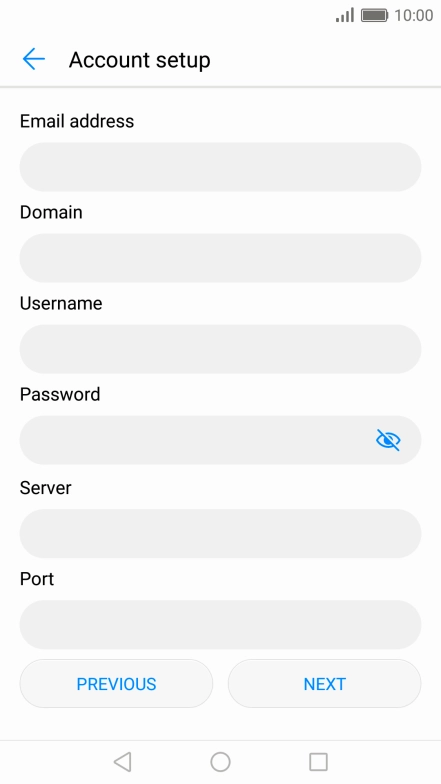Screen dimensions: 441x784
Task: Tap the battery status icon
Action: pyautogui.click(x=374, y=15)
